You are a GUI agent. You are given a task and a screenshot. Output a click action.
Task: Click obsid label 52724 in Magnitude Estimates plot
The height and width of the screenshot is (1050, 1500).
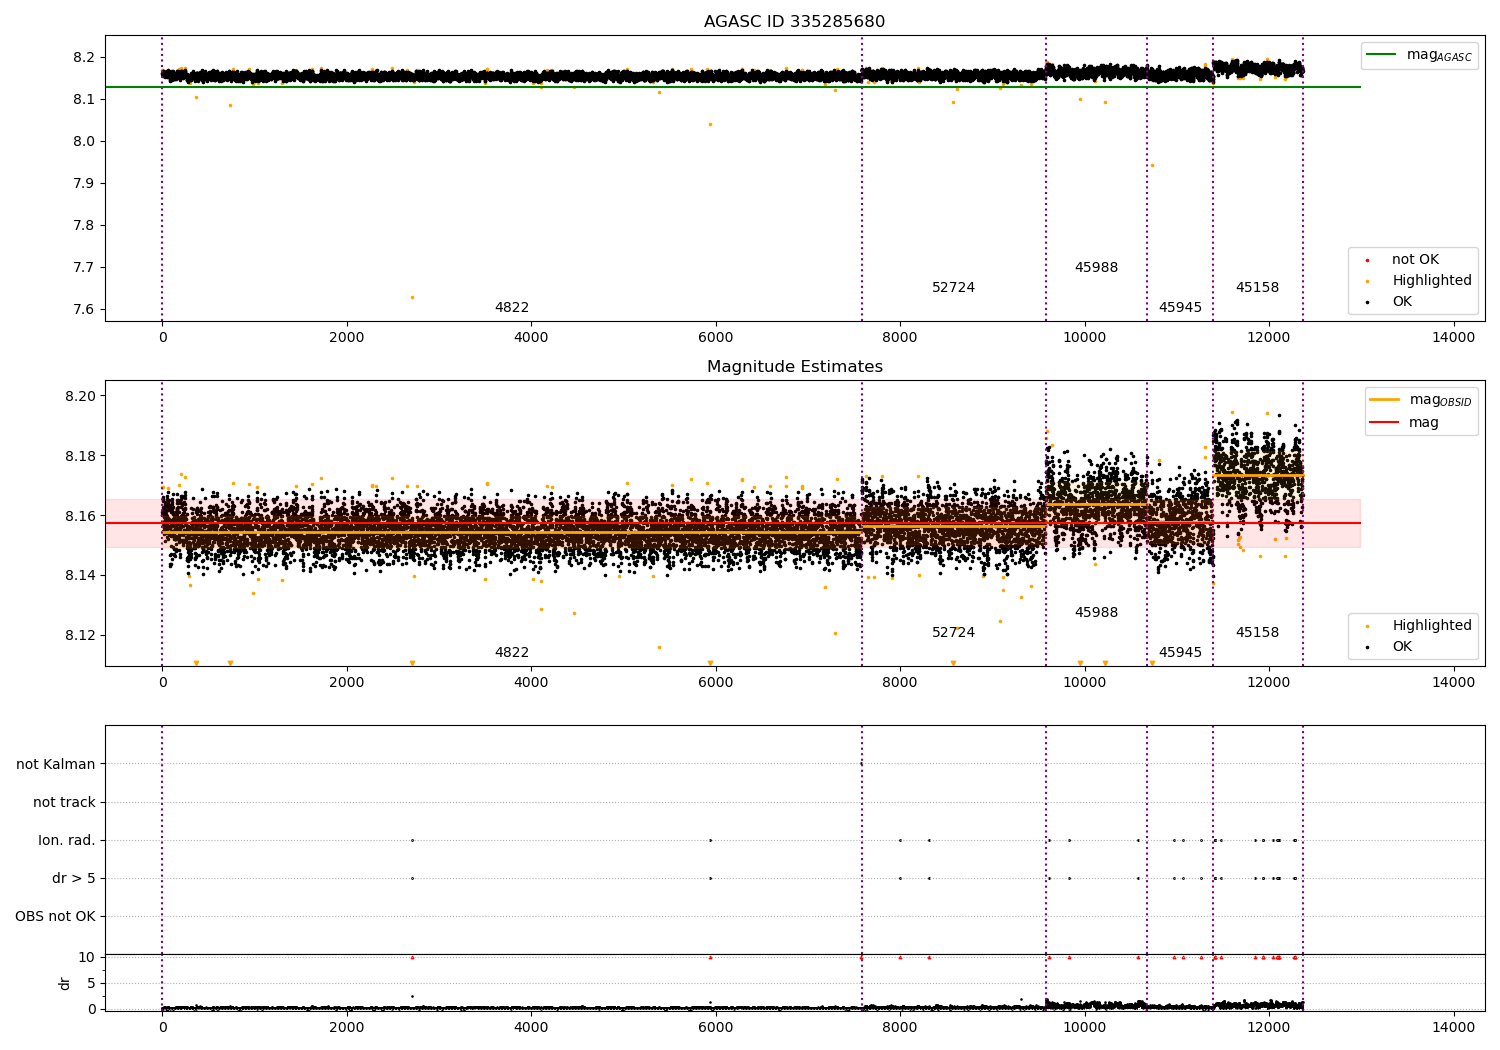point(953,633)
